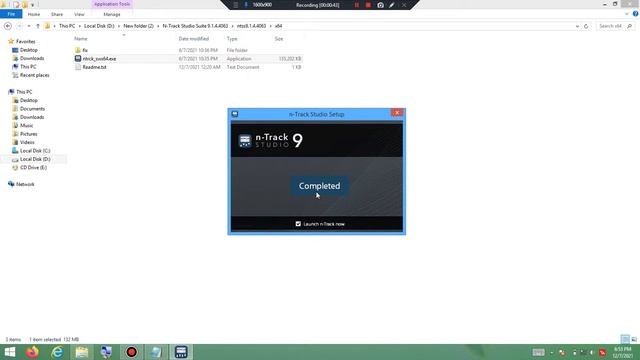This screenshot has width=640, height=360.
Task: Open Music folder under This PC
Action: coord(27,125)
